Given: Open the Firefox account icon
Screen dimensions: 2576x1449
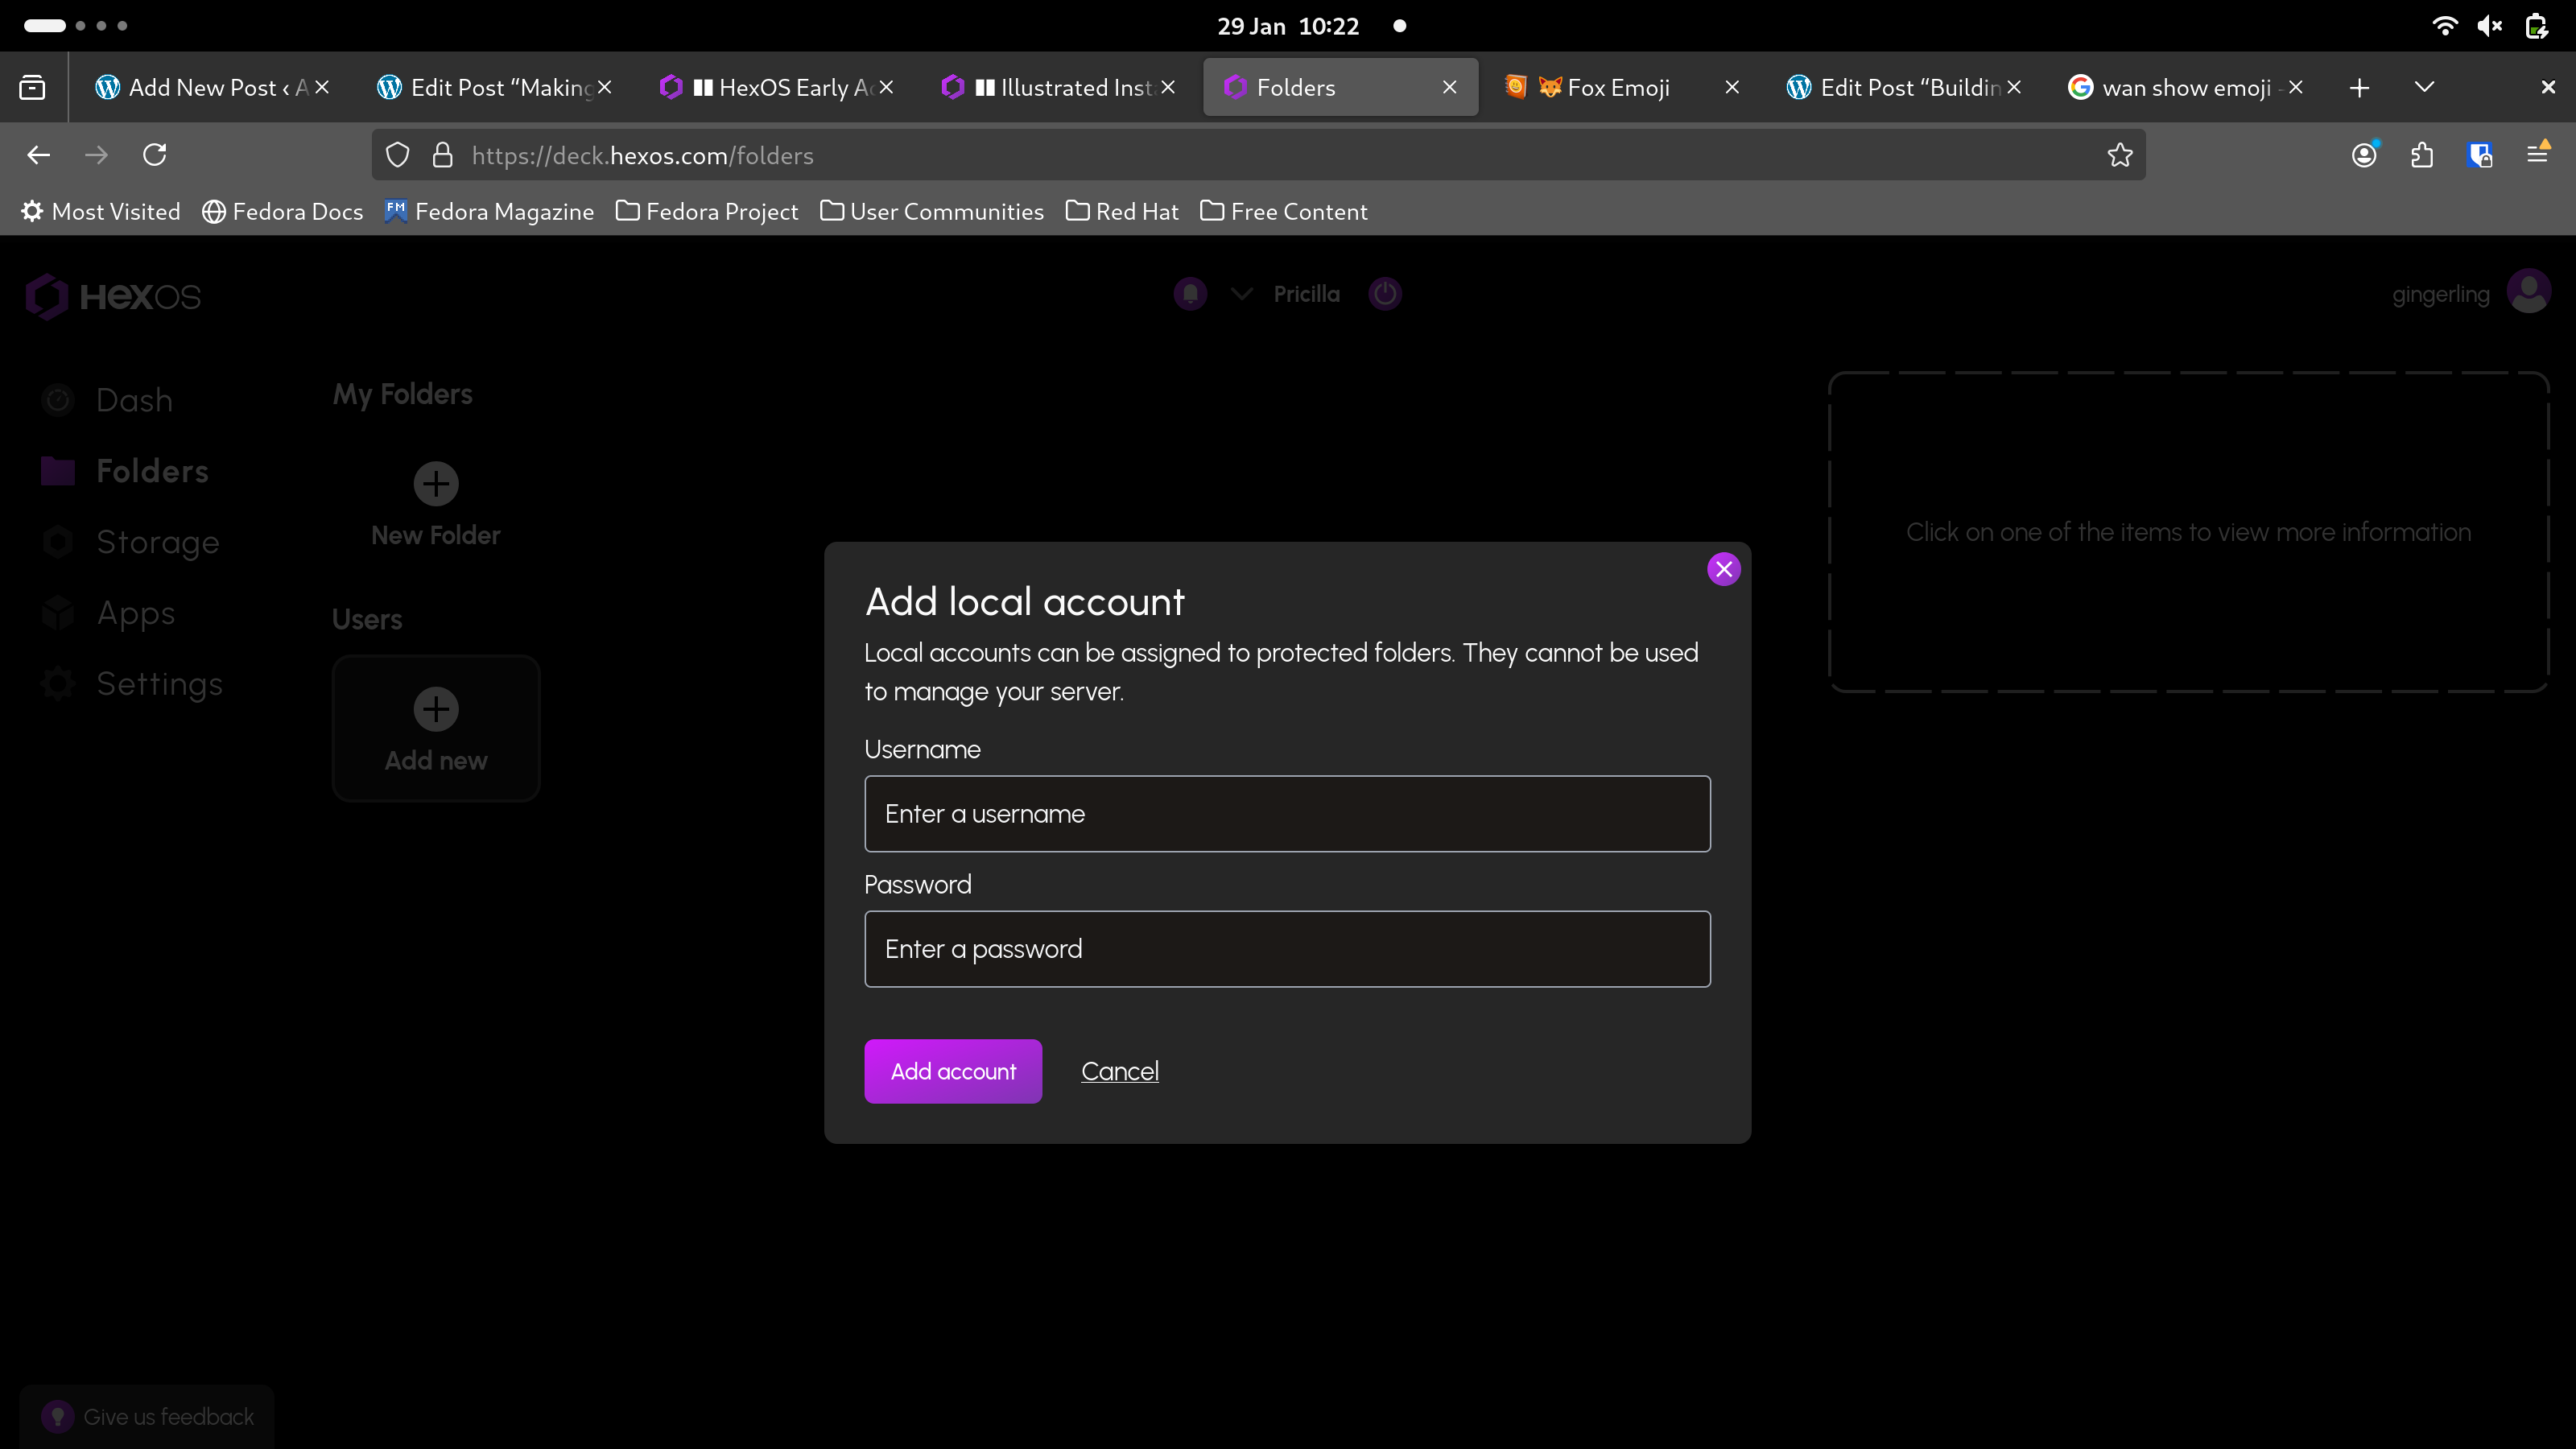Looking at the screenshot, I should (2364, 155).
